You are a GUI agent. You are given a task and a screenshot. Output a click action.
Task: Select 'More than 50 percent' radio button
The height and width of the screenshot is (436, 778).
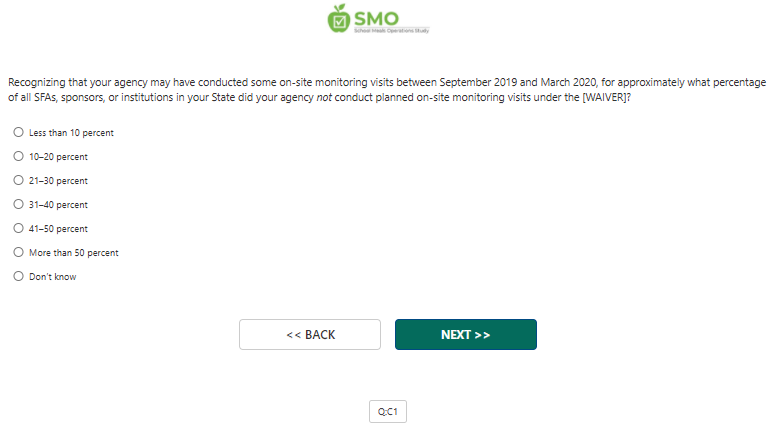(x=18, y=252)
